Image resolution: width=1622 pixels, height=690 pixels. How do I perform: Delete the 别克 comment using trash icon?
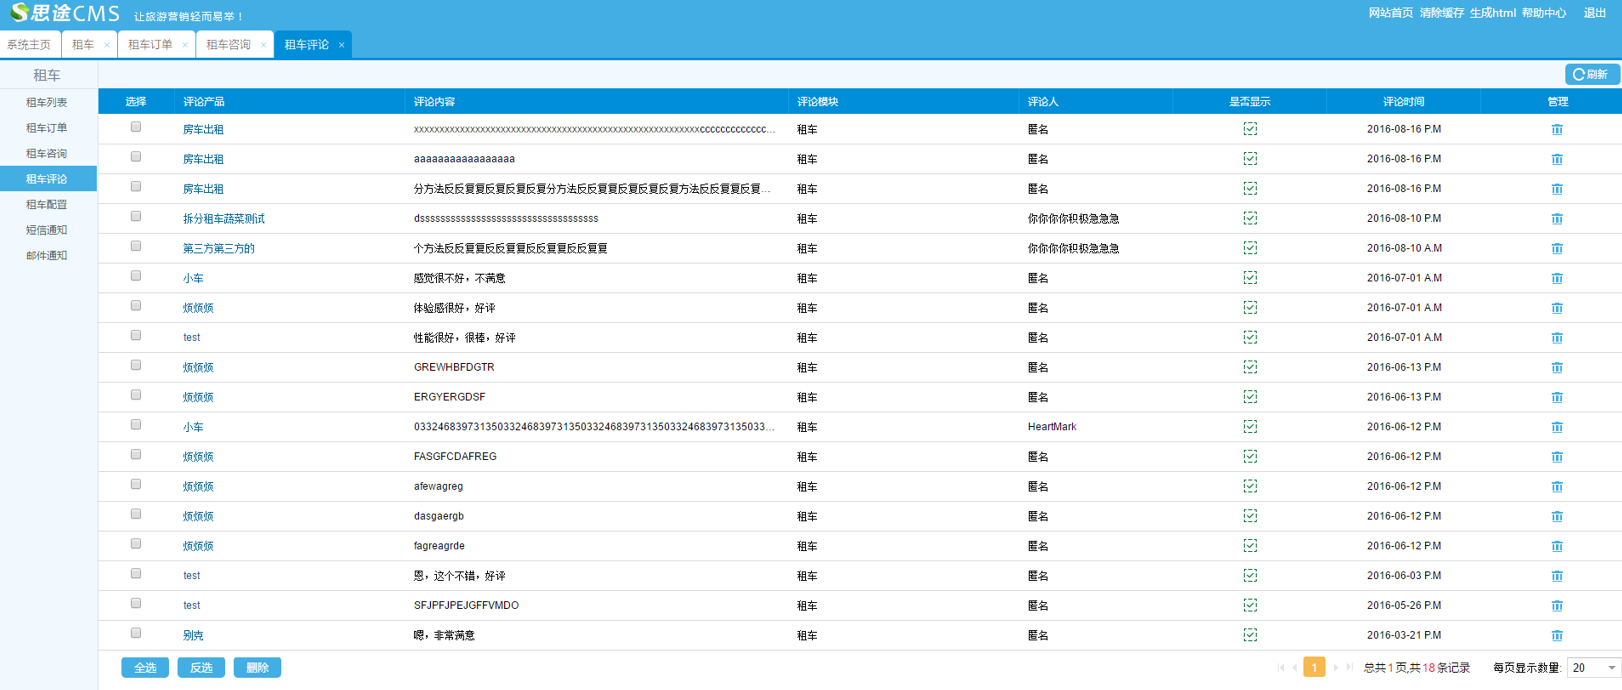click(1556, 635)
